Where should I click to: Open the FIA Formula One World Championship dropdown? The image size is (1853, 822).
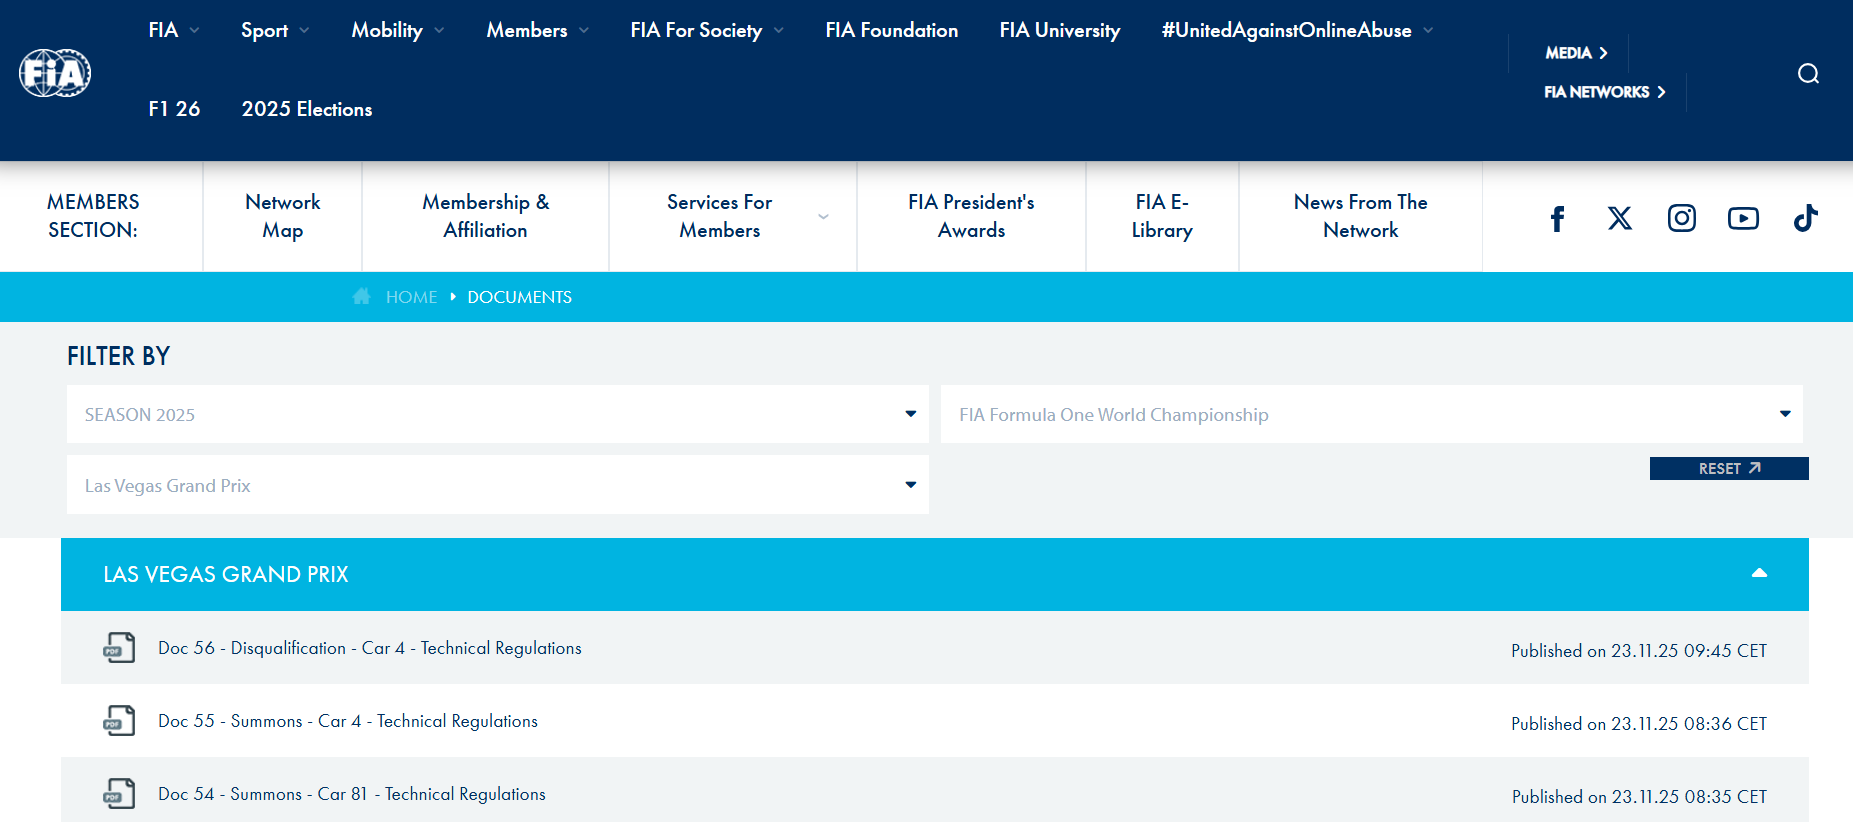pyautogui.click(x=1372, y=414)
